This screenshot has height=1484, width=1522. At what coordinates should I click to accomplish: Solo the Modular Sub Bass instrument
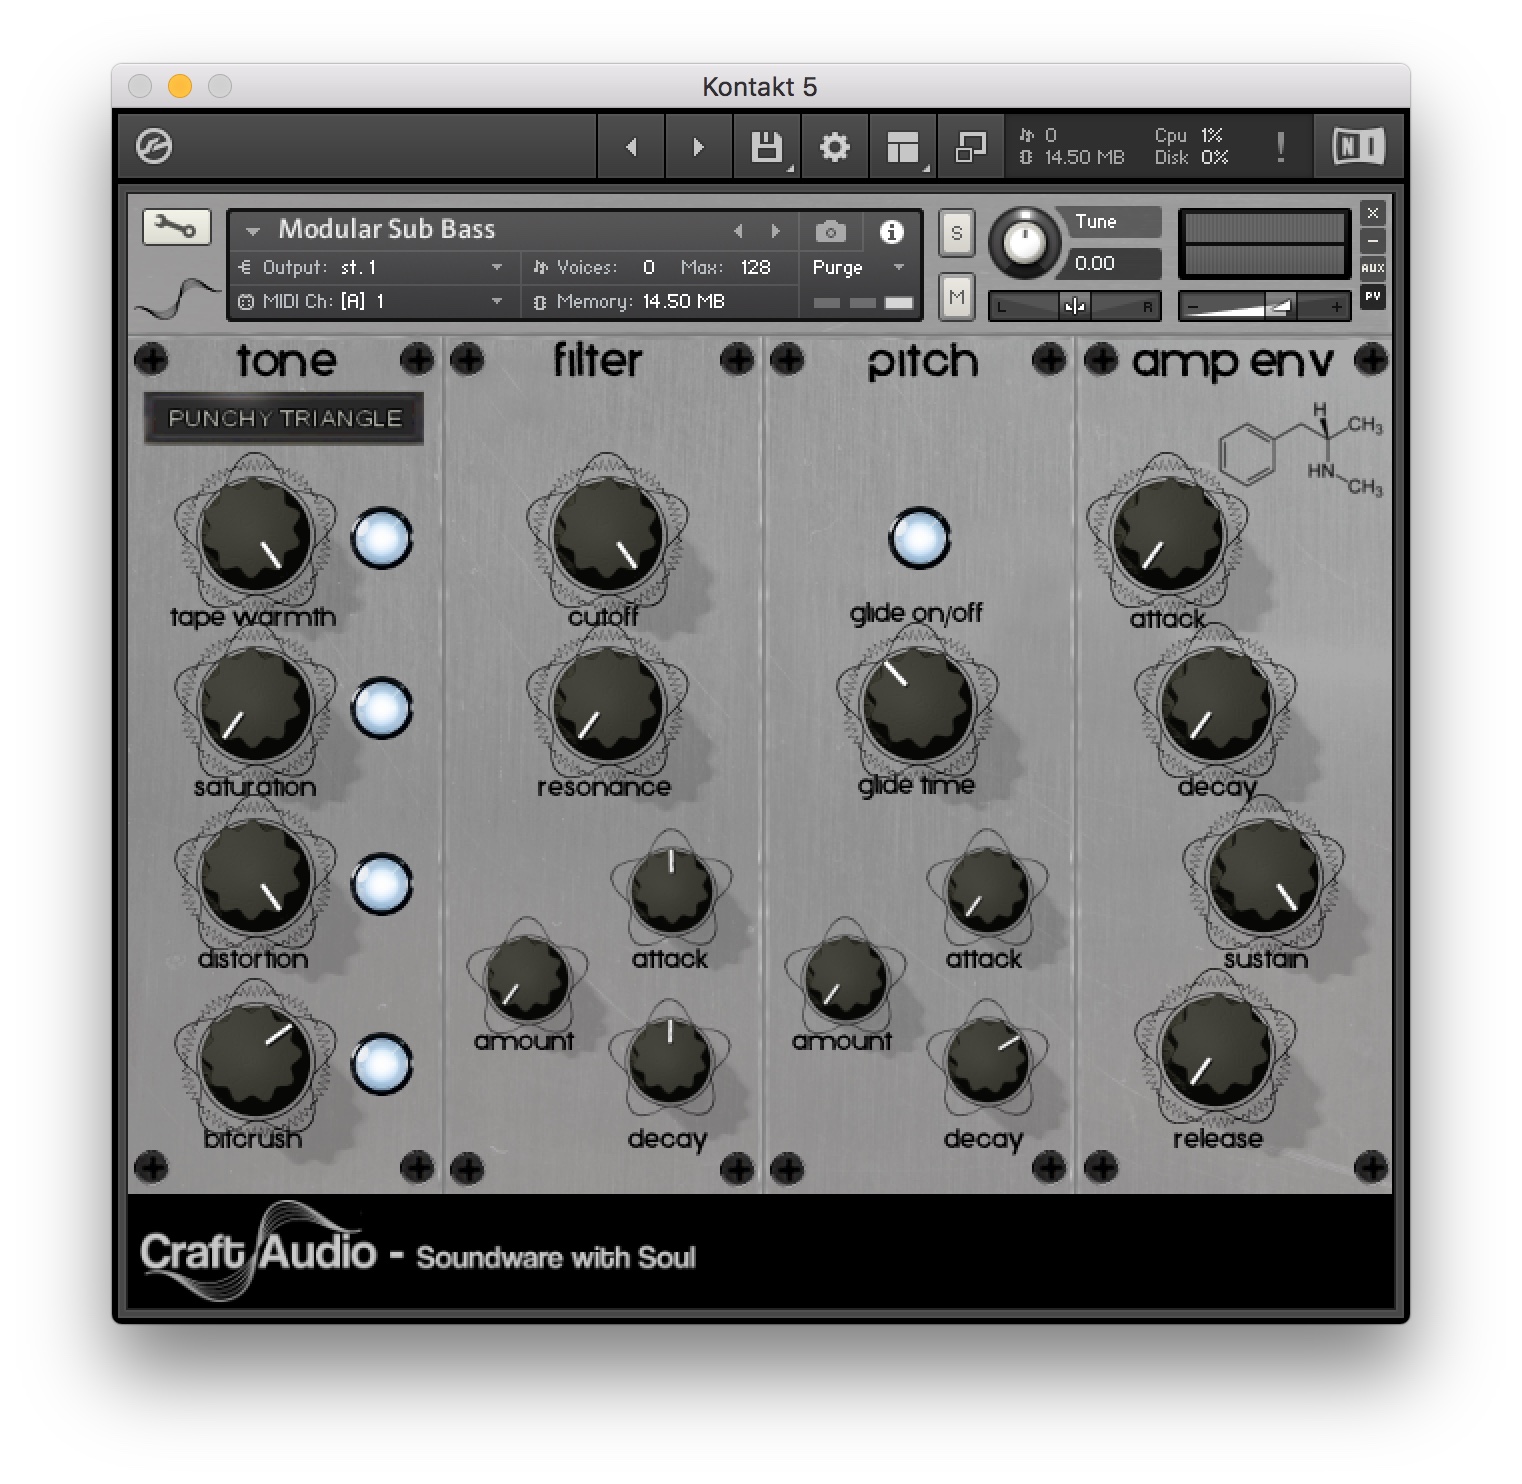956,232
